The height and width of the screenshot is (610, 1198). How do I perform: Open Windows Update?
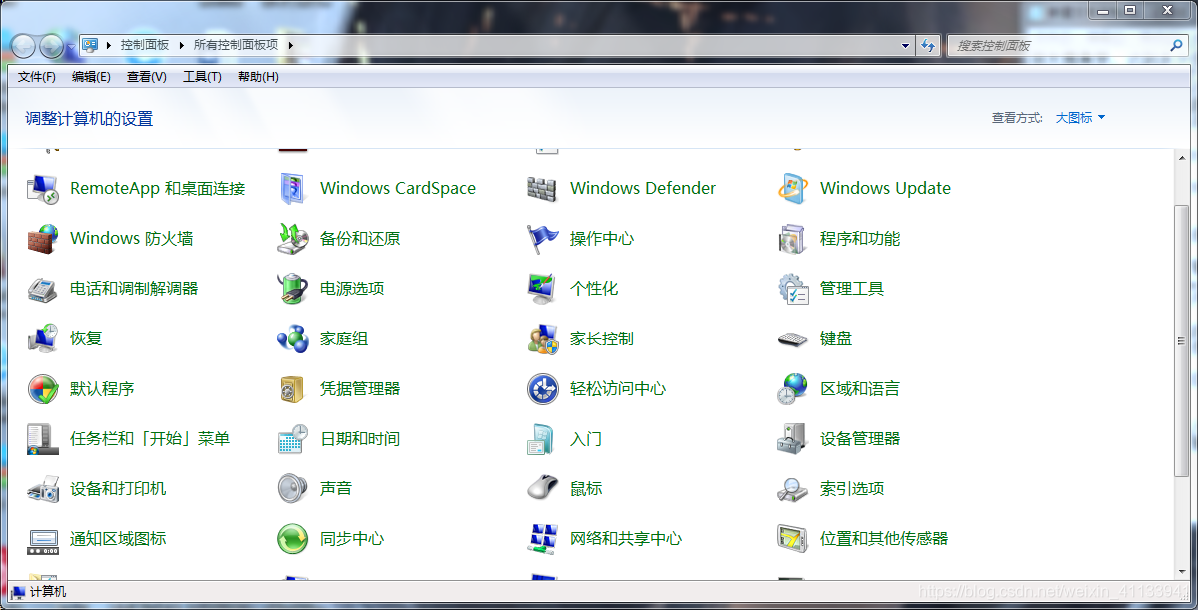884,188
